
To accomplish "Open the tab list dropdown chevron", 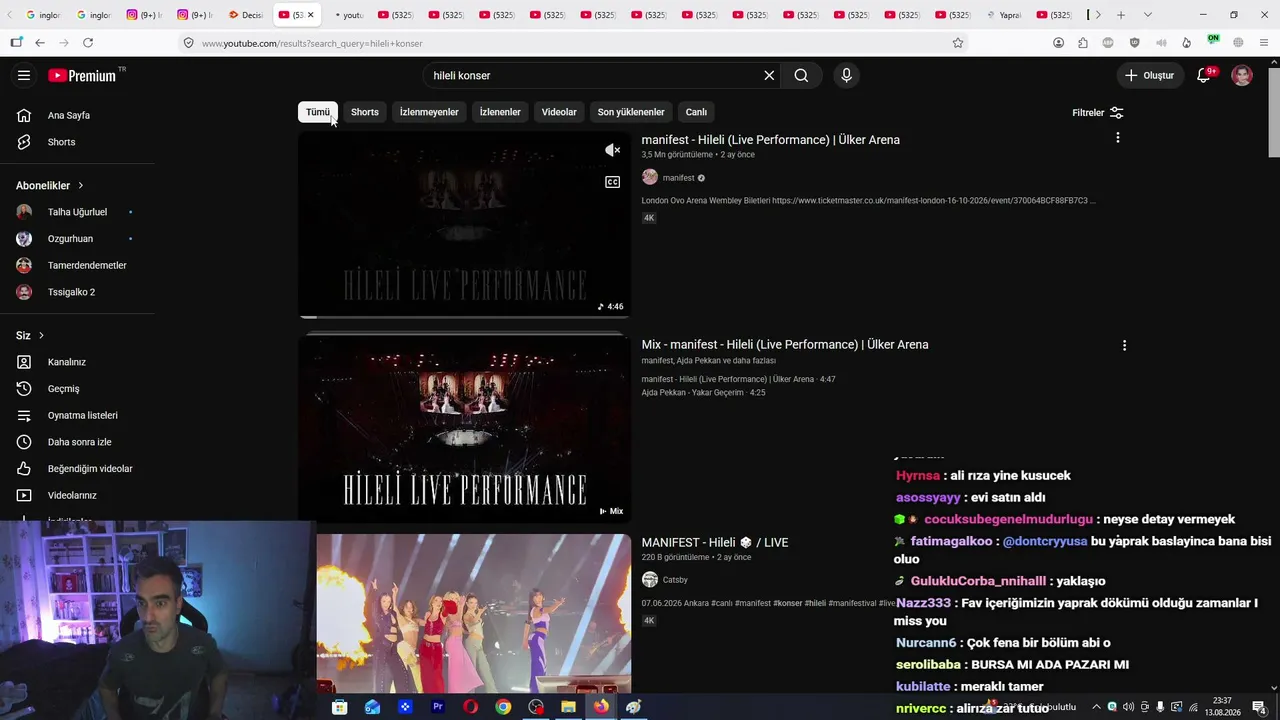I will [x=1148, y=15].
